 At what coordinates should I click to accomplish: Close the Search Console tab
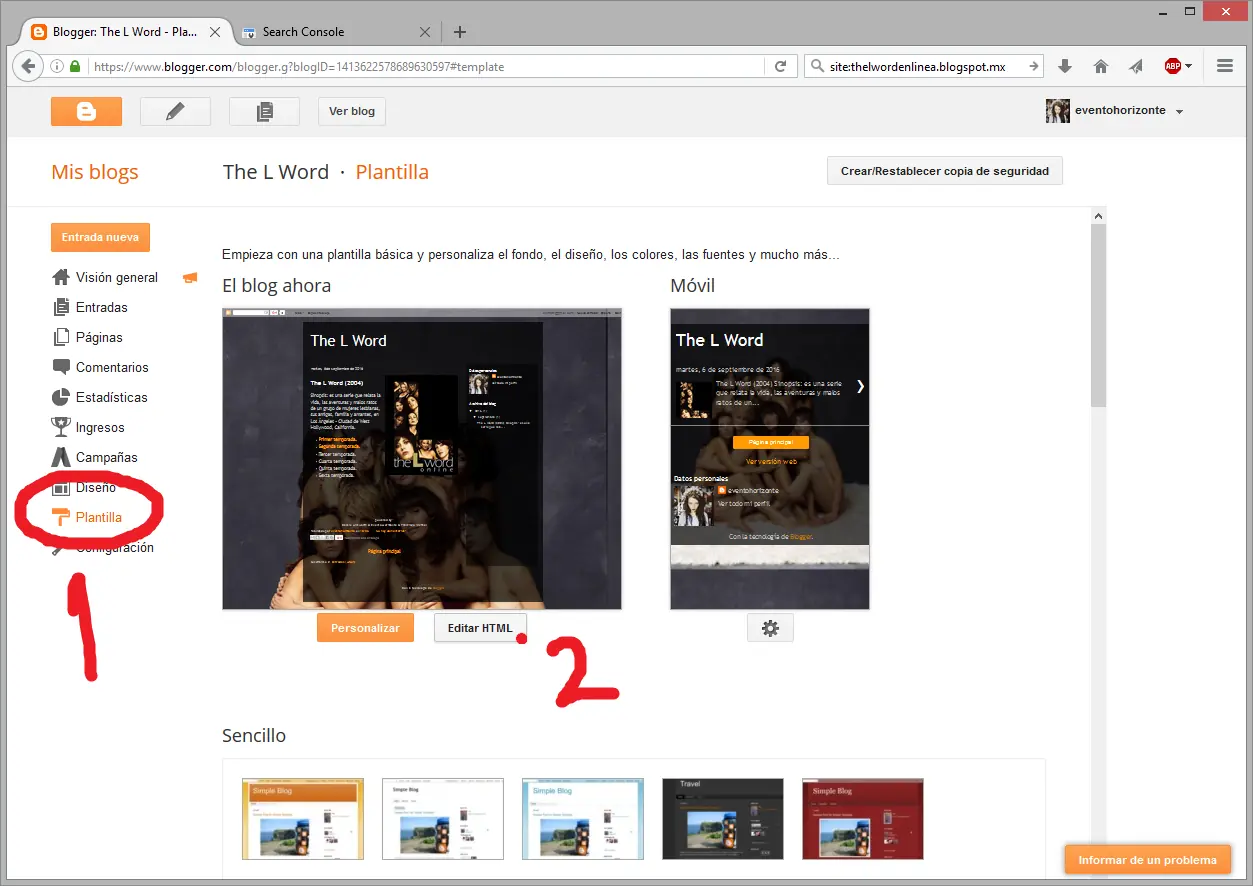click(x=425, y=32)
